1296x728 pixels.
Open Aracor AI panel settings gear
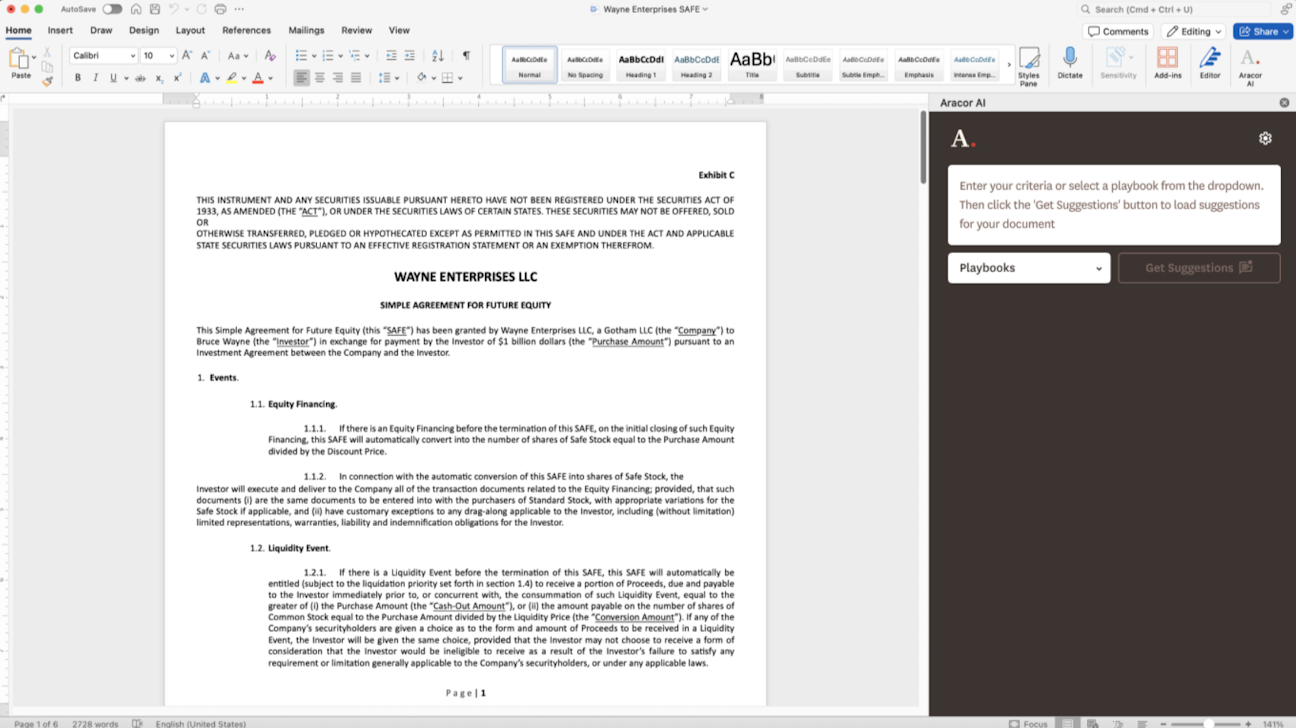coord(1265,139)
